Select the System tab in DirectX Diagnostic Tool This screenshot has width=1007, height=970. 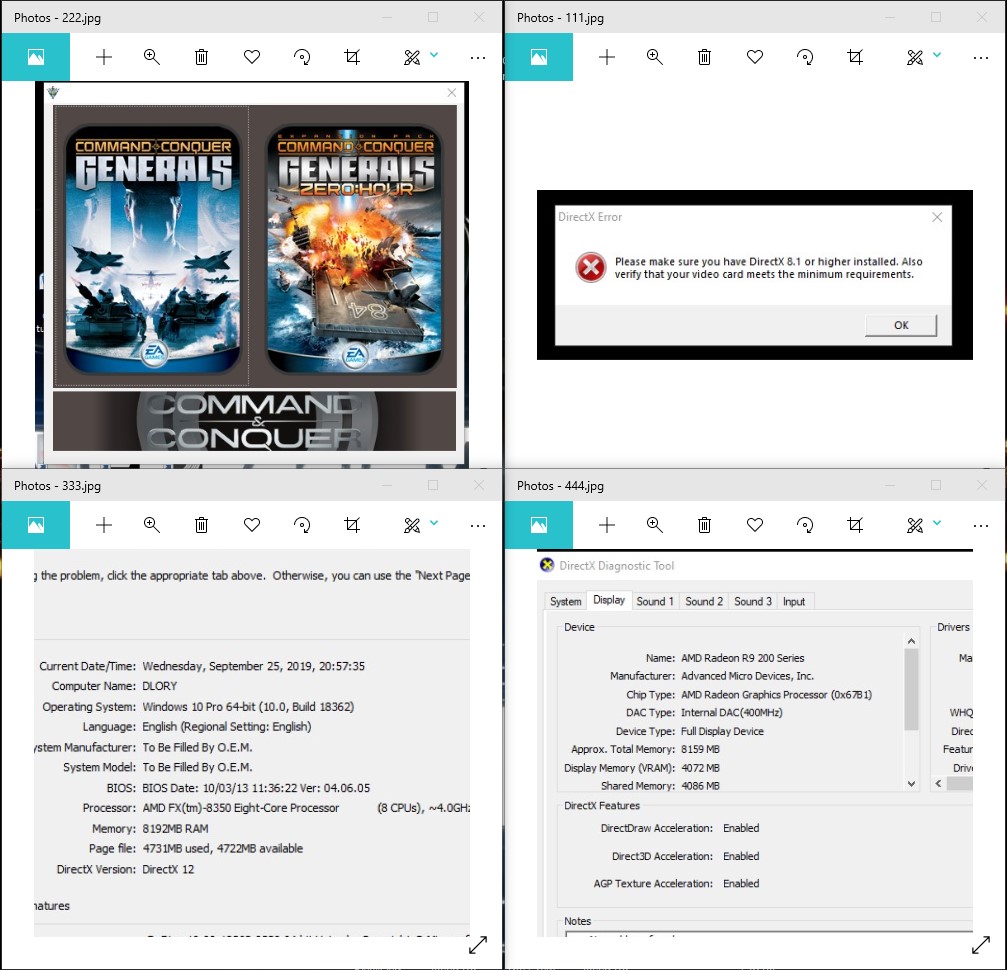(x=565, y=601)
